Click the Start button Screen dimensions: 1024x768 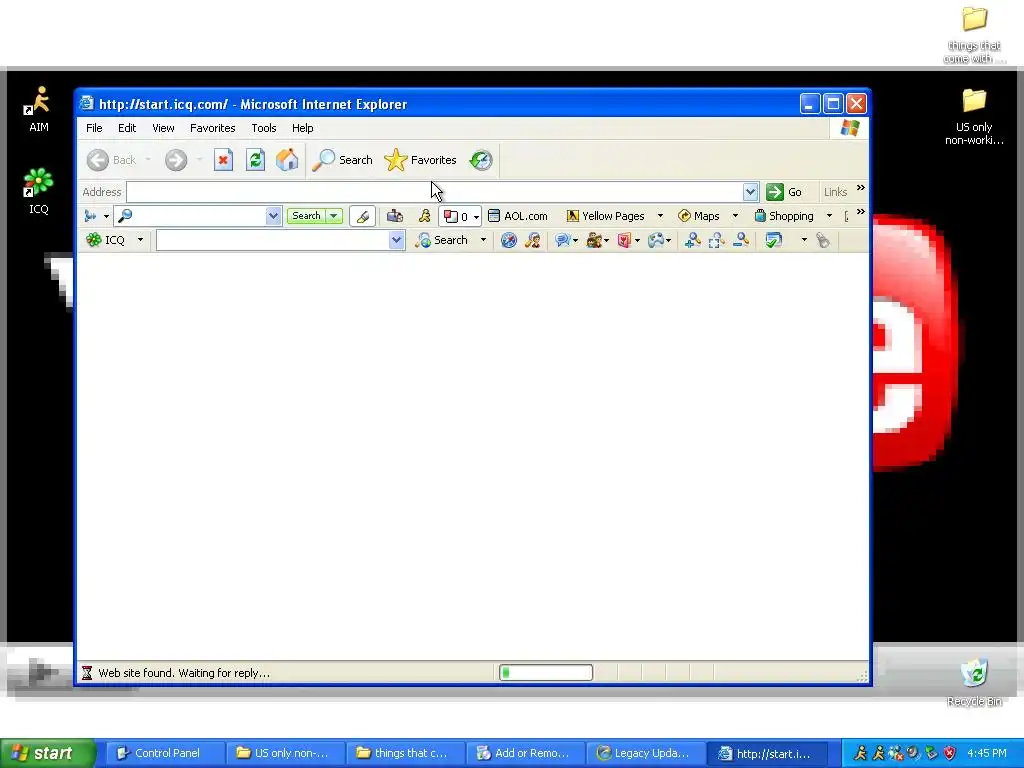coord(47,753)
